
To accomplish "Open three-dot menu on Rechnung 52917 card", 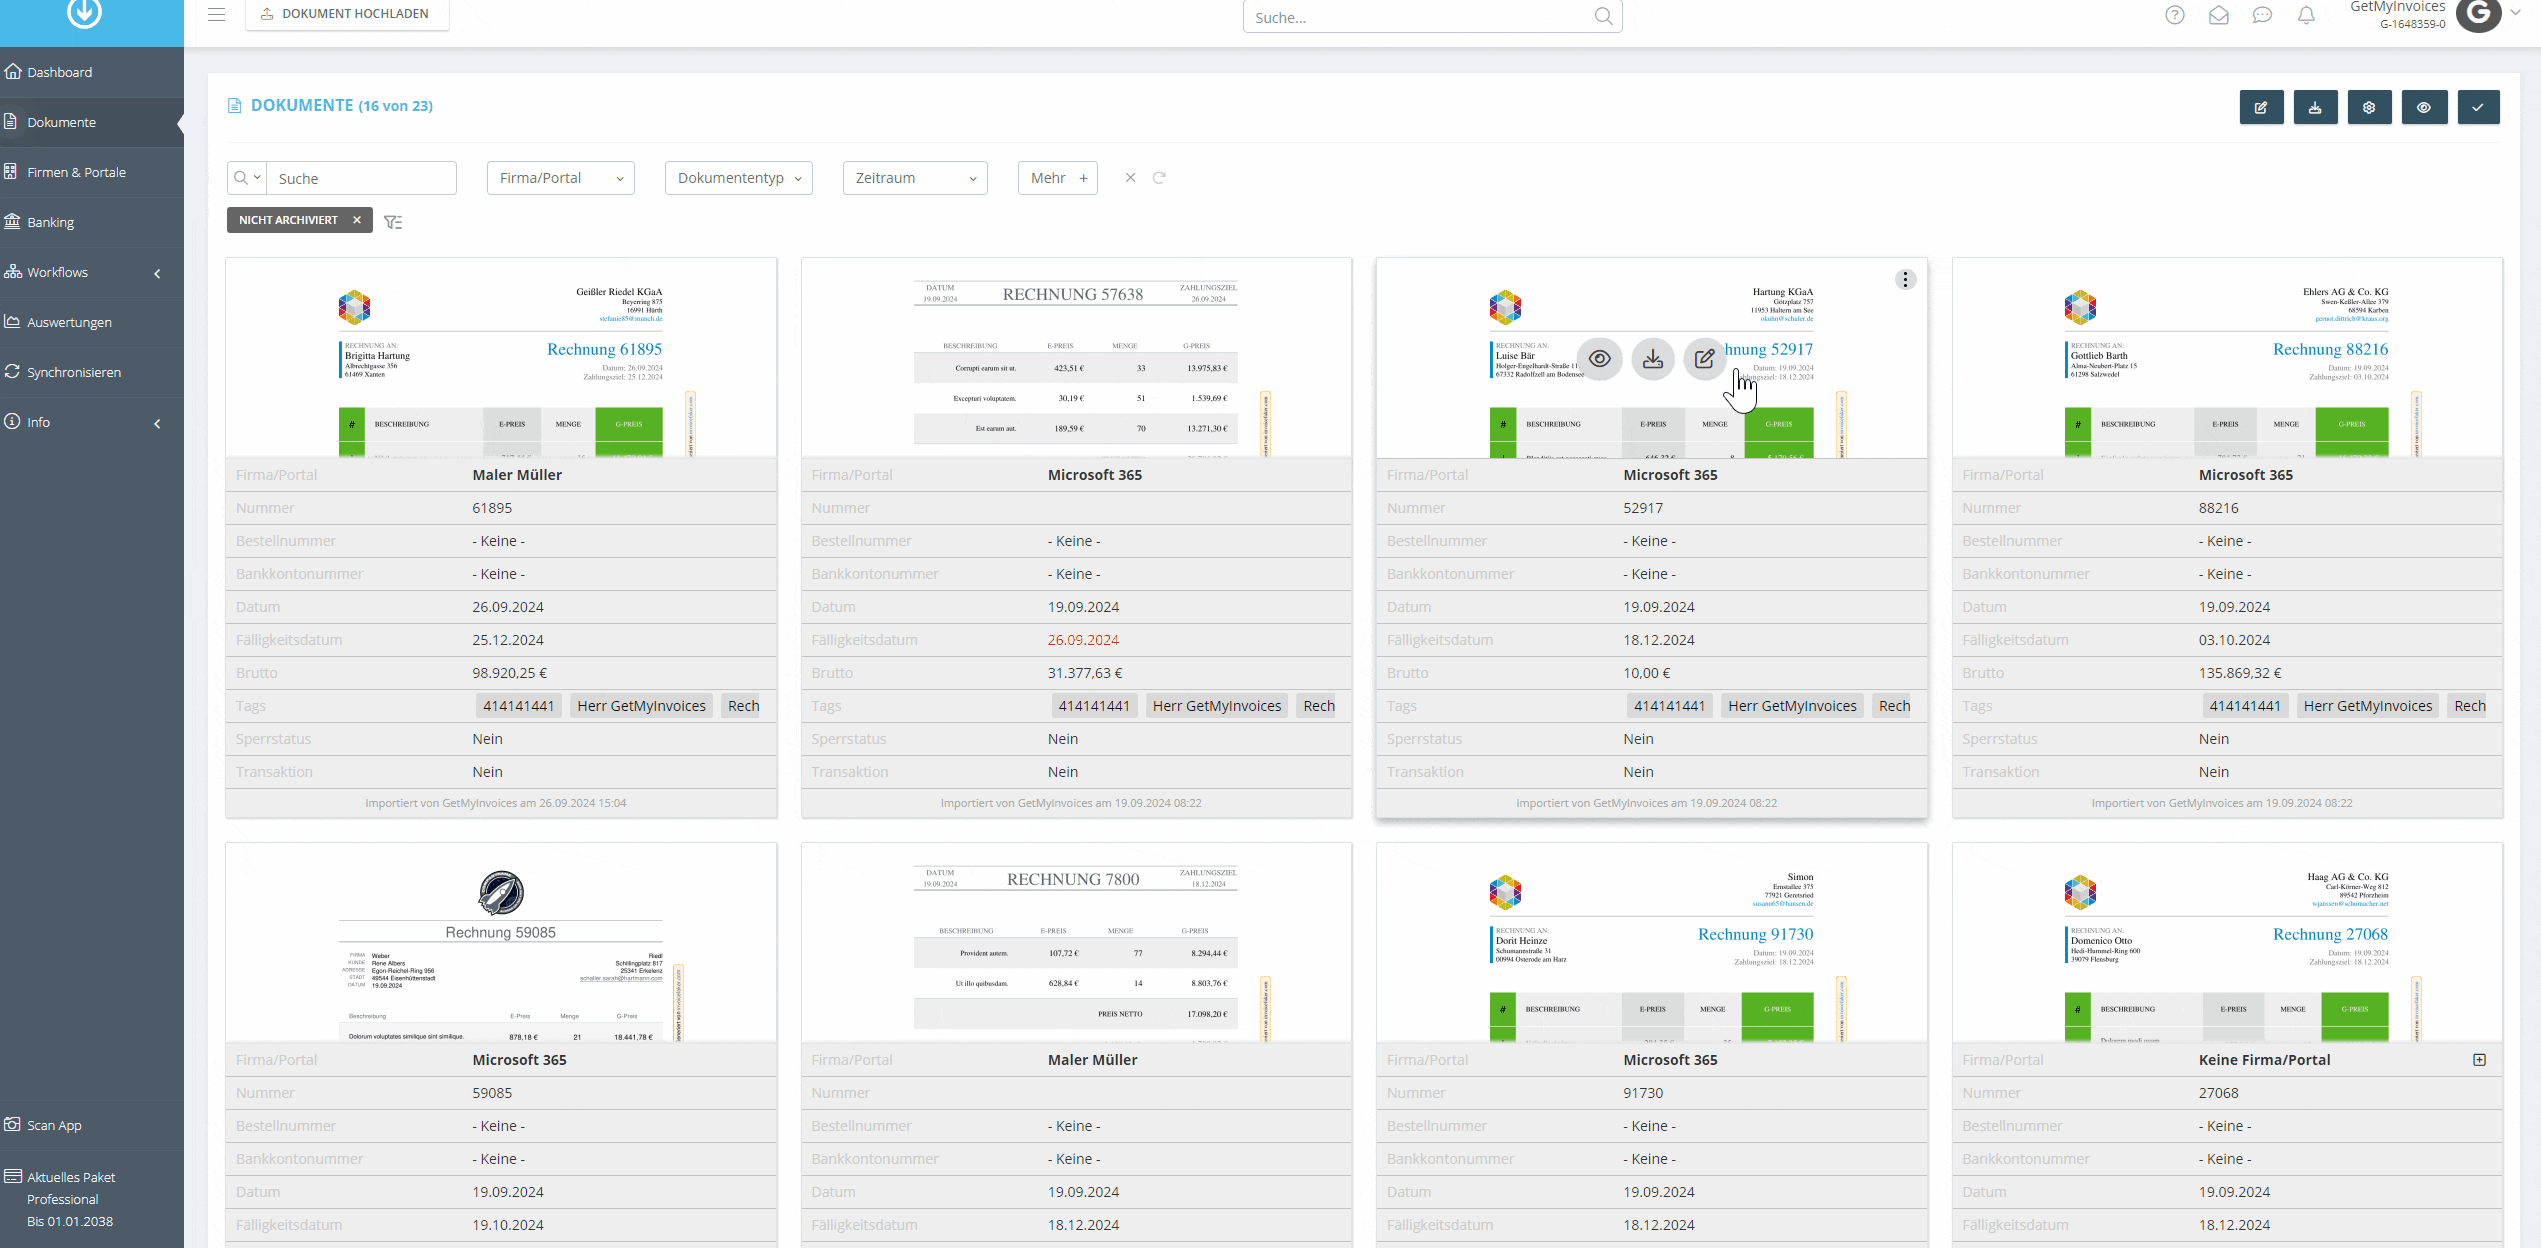I will pos(1905,279).
